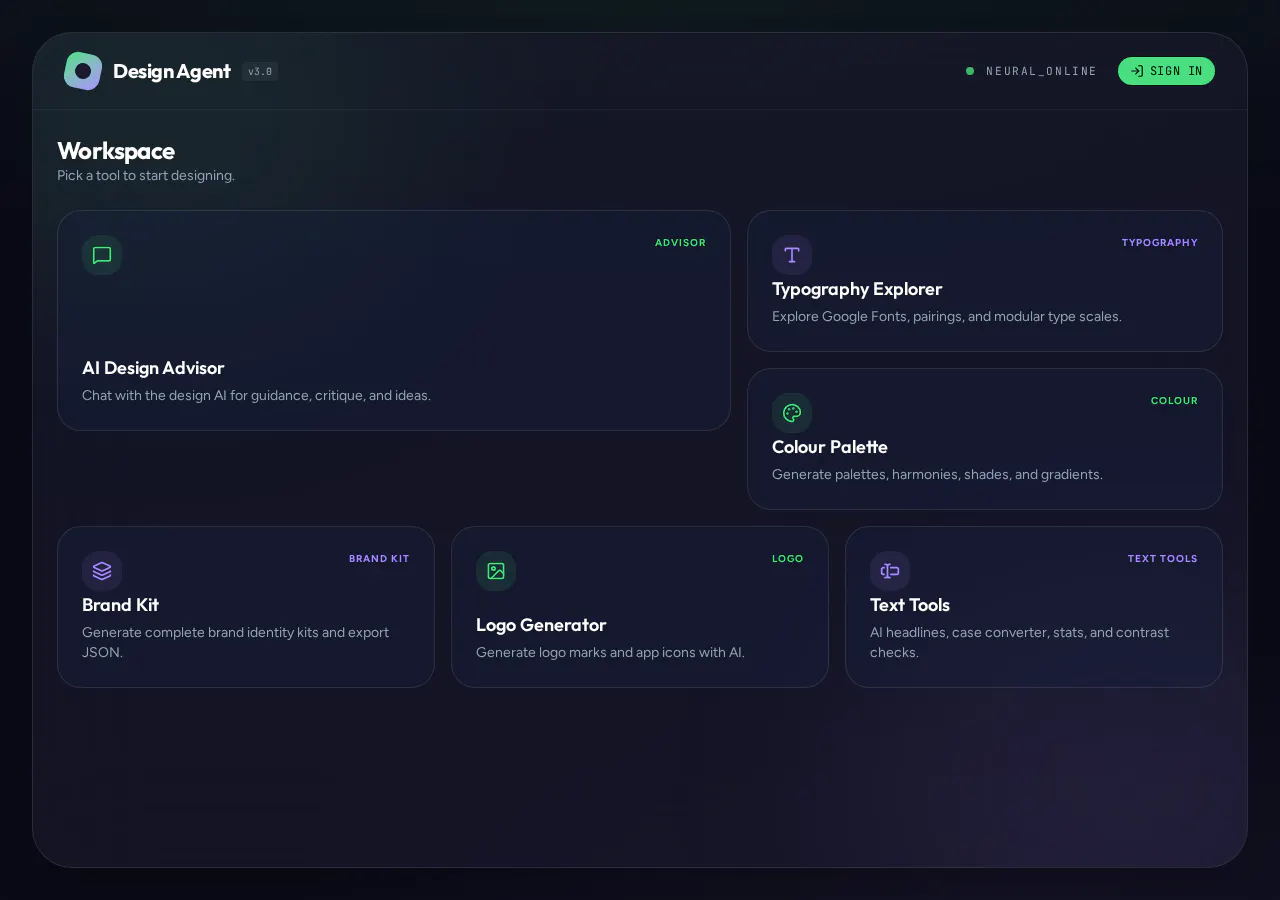Open the Text Tools title
The image size is (1280, 900).
pos(910,605)
